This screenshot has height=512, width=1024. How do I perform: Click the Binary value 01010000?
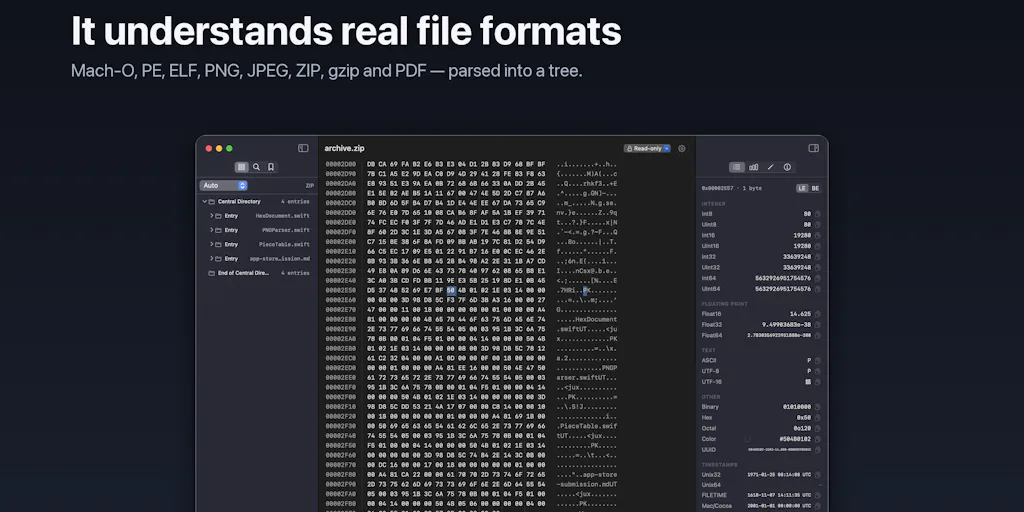point(797,407)
